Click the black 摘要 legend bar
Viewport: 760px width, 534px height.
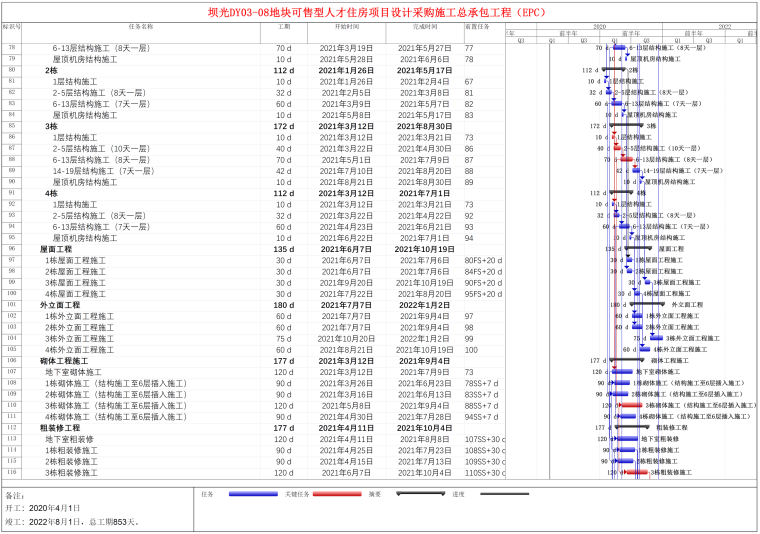(x=420, y=494)
